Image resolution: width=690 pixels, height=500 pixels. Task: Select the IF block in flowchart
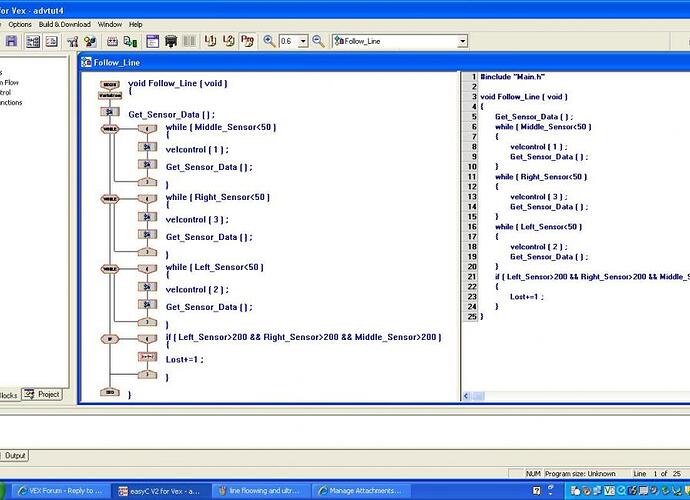pyautogui.click(x=110, y=339)
